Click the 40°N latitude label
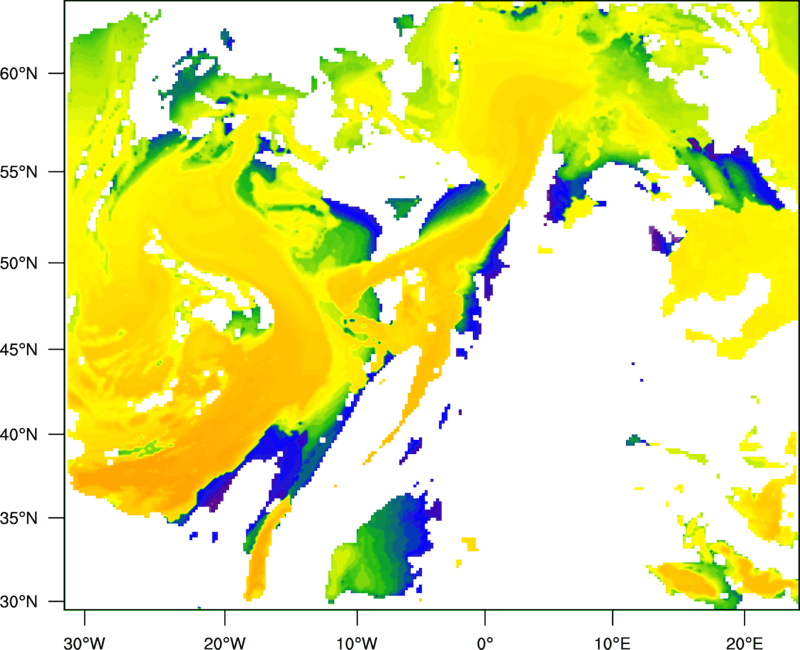The width and height of the screenshot is (800, 650). [19, 435]
